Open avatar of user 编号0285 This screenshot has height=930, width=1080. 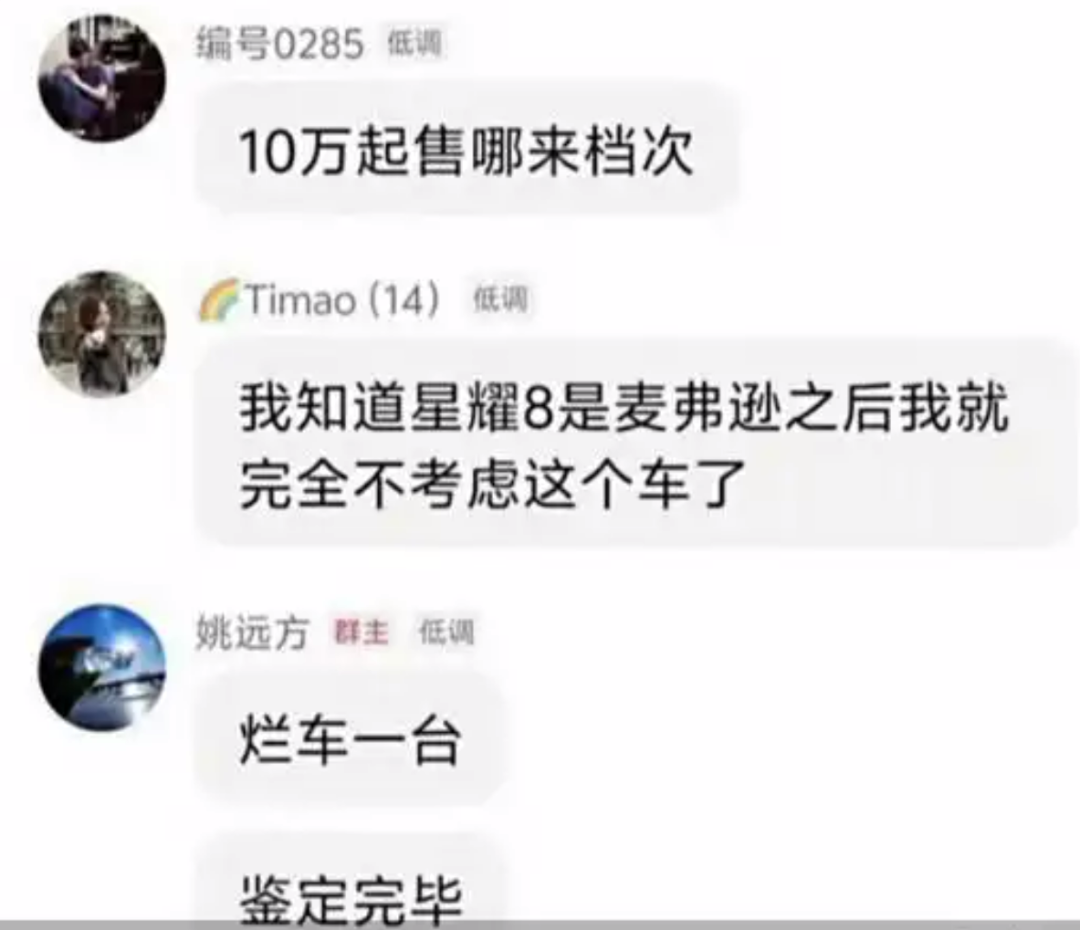(x=102, y=77)
